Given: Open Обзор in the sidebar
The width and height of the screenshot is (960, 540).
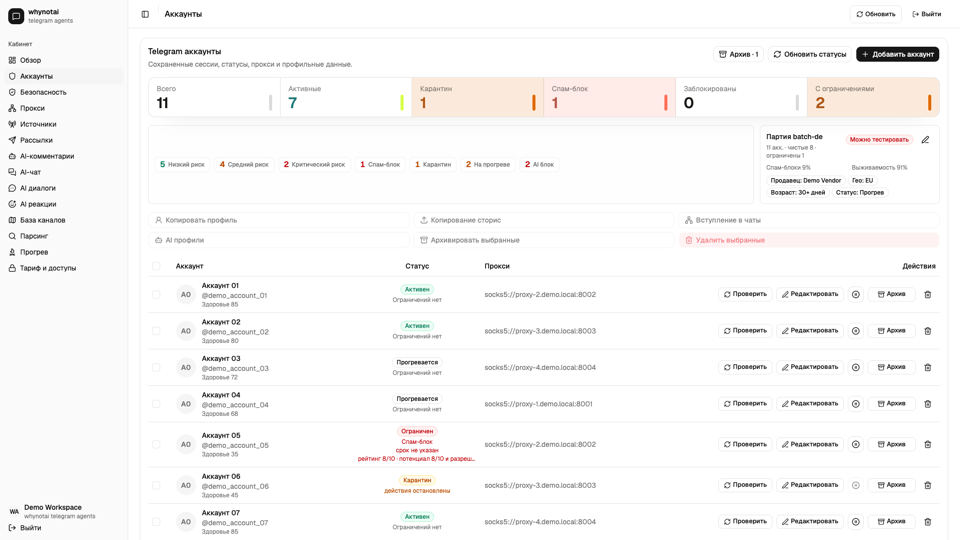Looking at the screenshot, I should pyautogui.click(x=64, y=60).
